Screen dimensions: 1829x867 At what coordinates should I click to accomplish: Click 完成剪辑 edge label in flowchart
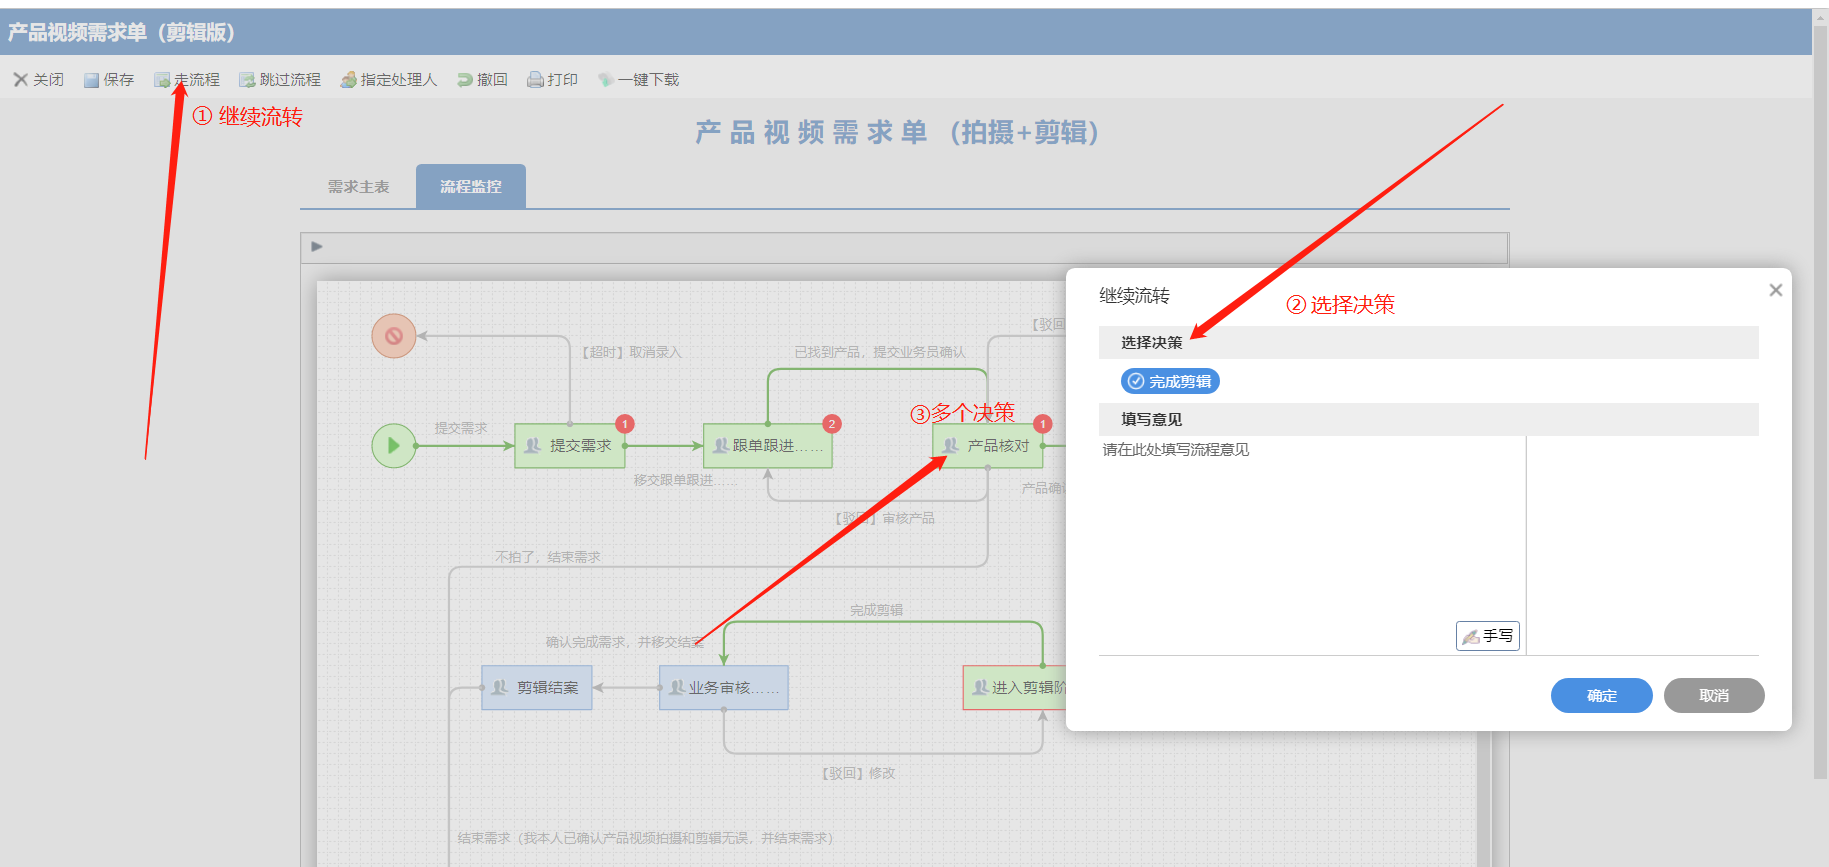coord(876,610)
